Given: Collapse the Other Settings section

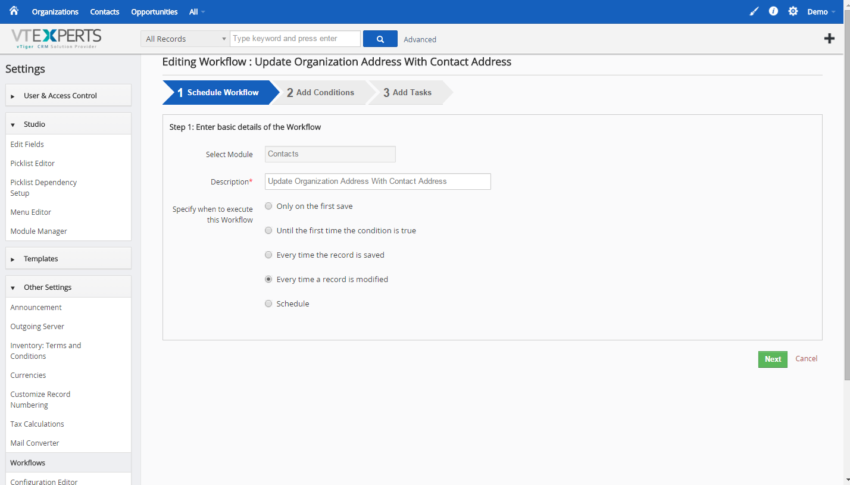Looking at the screenshot, I should coord(68,287).
